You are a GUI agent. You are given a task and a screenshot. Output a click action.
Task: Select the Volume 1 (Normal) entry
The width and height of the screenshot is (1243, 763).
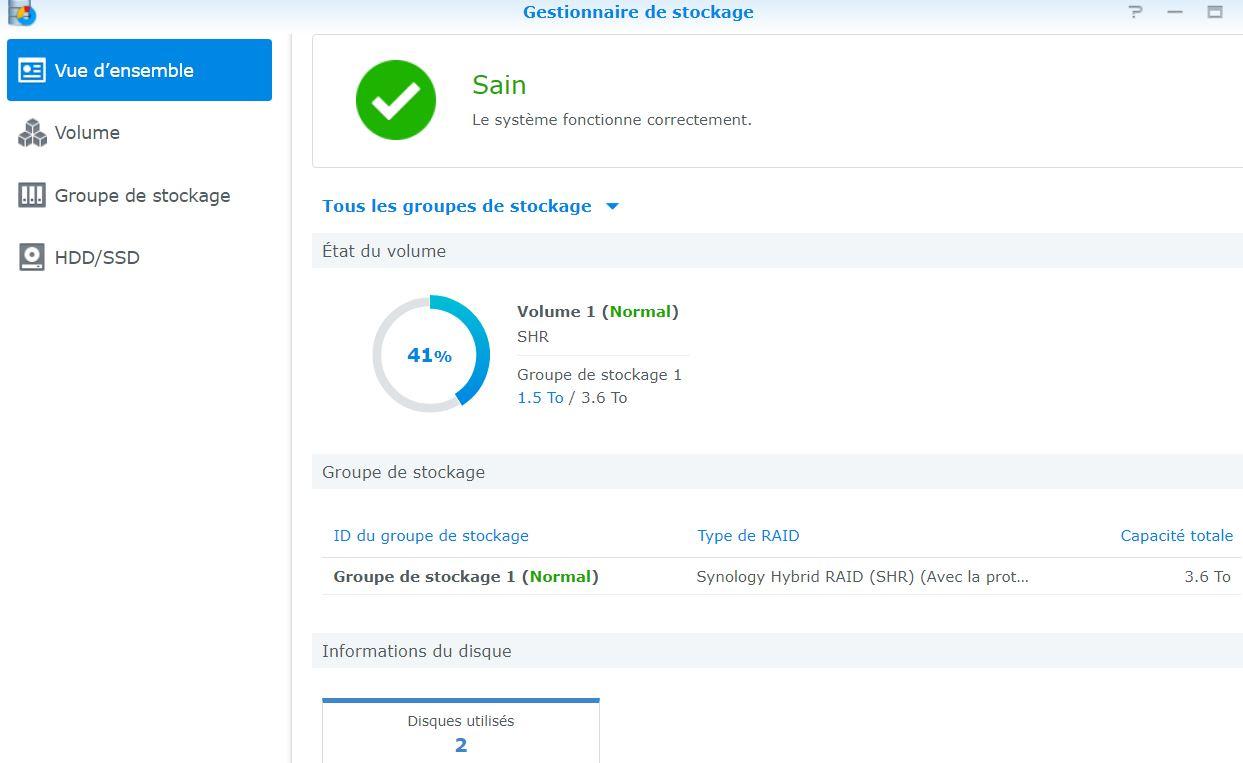pyautogui.click(x=598, y=311)
